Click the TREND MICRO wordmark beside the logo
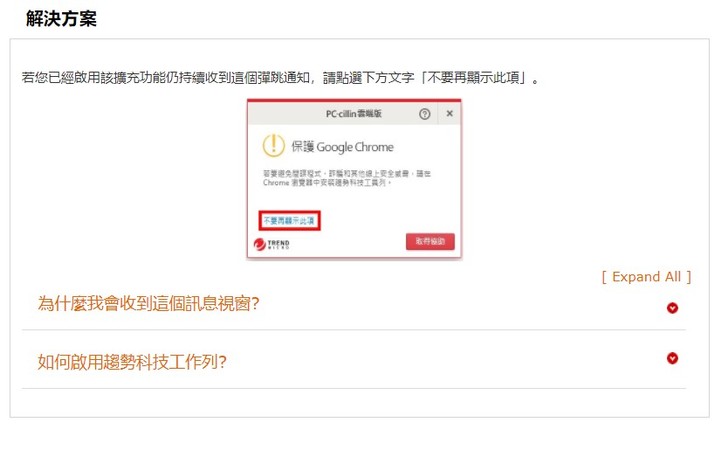 (x=279, y=244)
